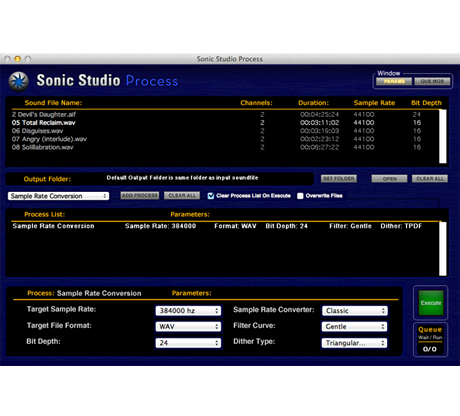460x416 pixels.
Task: Click the green Execute button
Action: [x=431, y=303]
